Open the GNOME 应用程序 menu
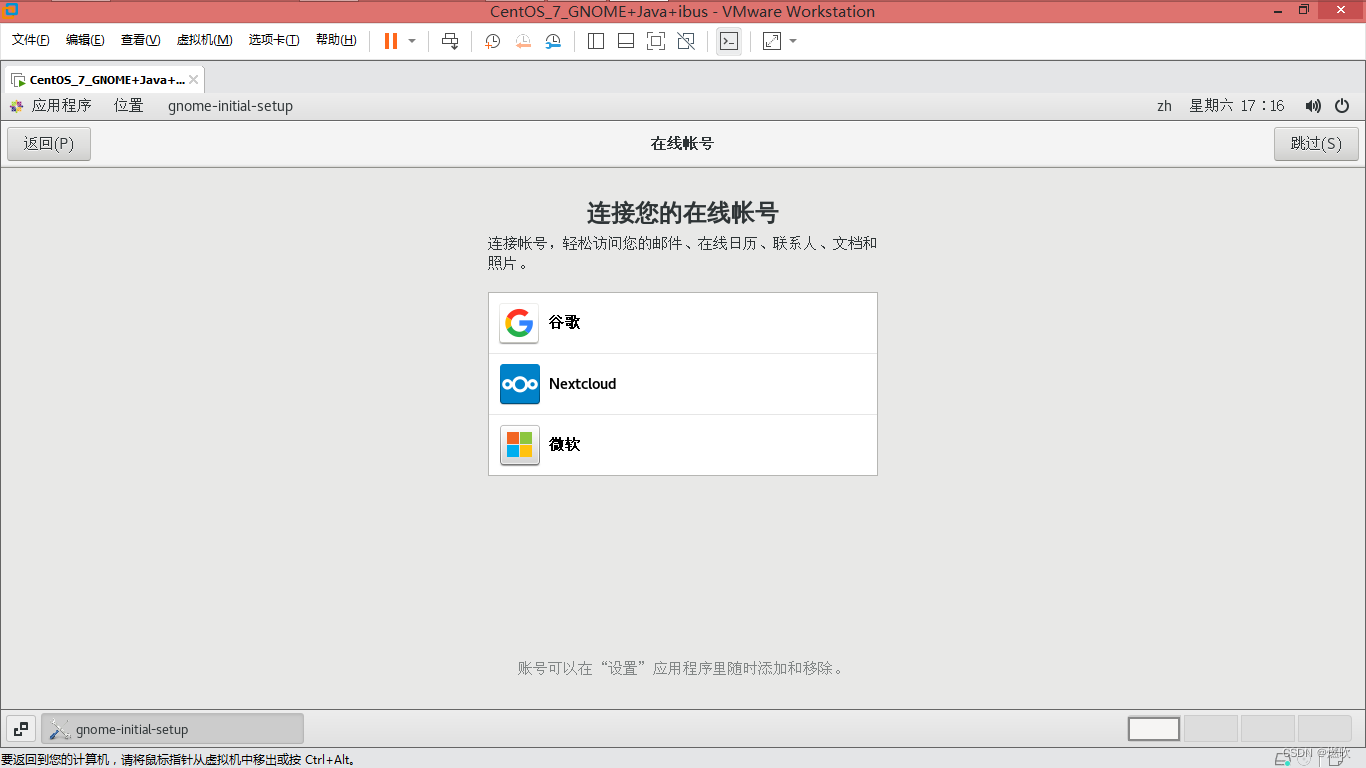This screenshot has height=768, width=1366. [x=50, y=106]
